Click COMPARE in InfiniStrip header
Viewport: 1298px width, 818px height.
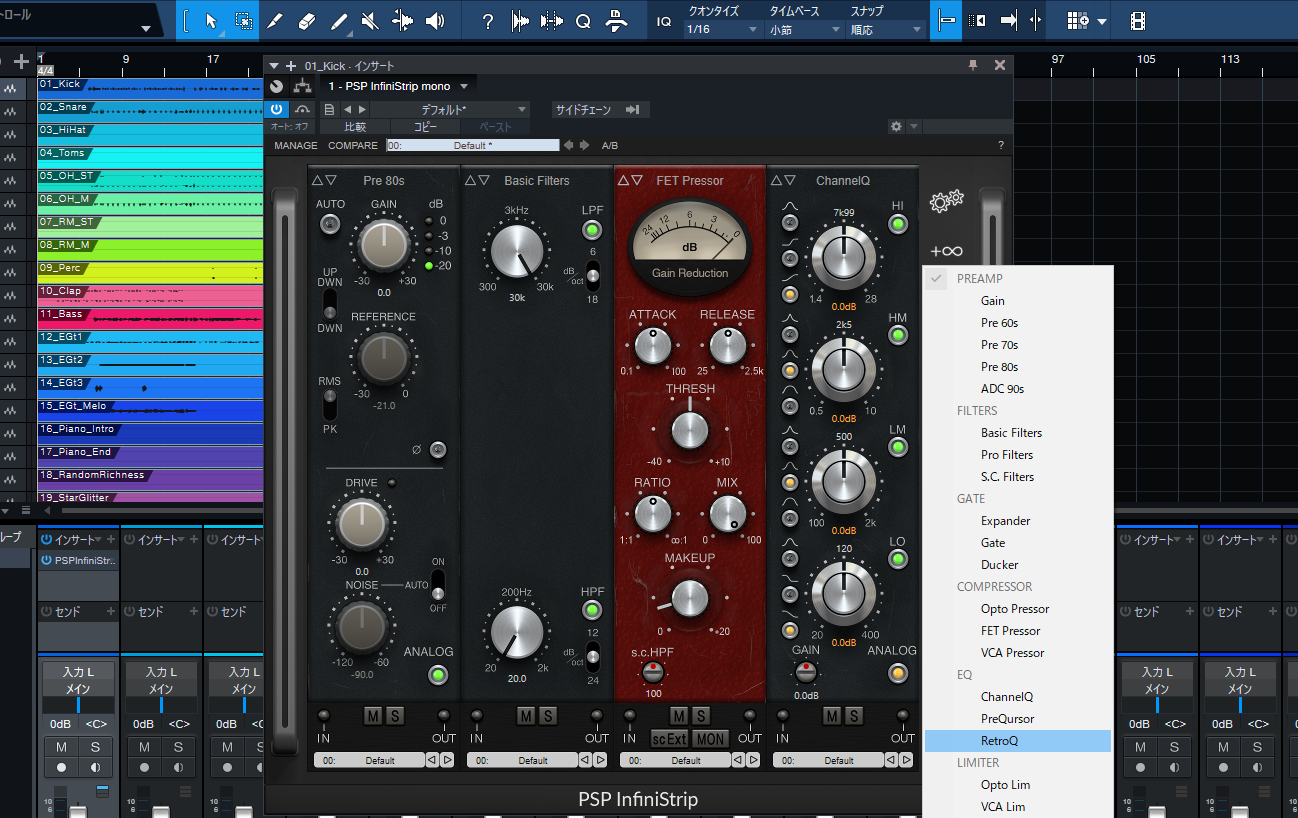coord(353,145)
